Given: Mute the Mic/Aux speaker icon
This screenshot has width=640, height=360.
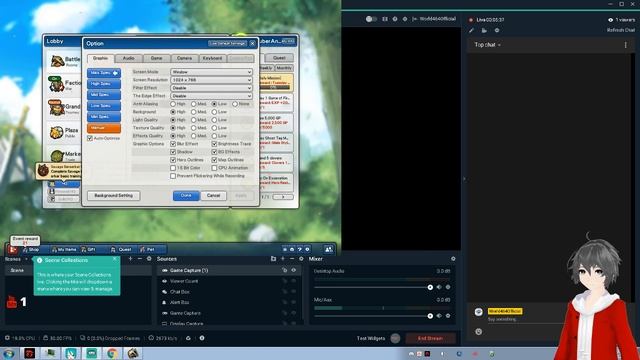Looking at the screenshot, I should pos(439,316).
